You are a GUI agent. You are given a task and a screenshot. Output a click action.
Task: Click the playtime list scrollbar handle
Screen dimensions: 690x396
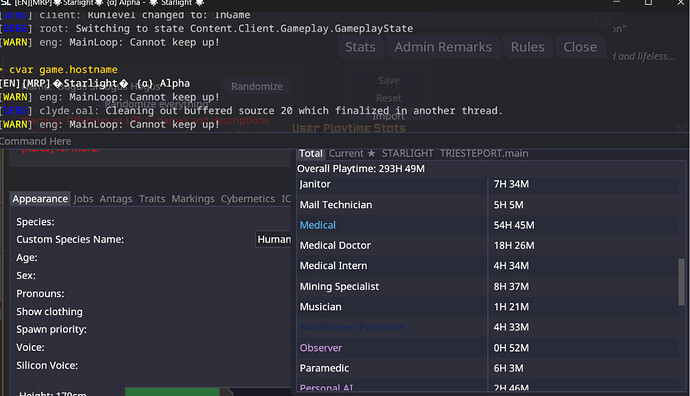click(682, 282)
